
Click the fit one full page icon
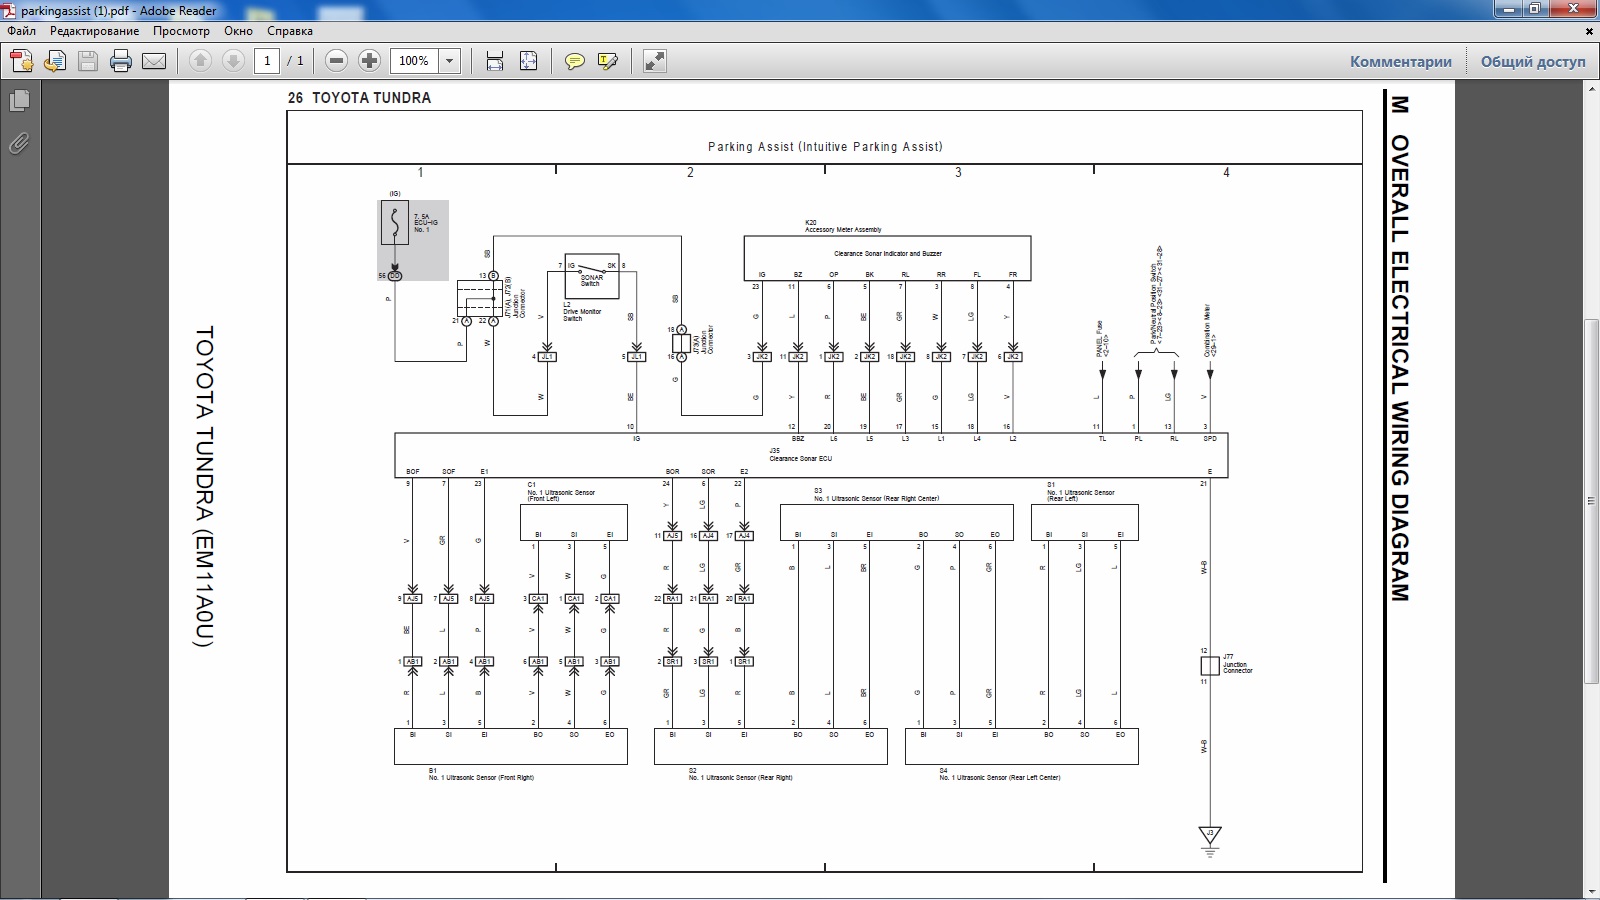pyautogui.click(x=529, y=61)
